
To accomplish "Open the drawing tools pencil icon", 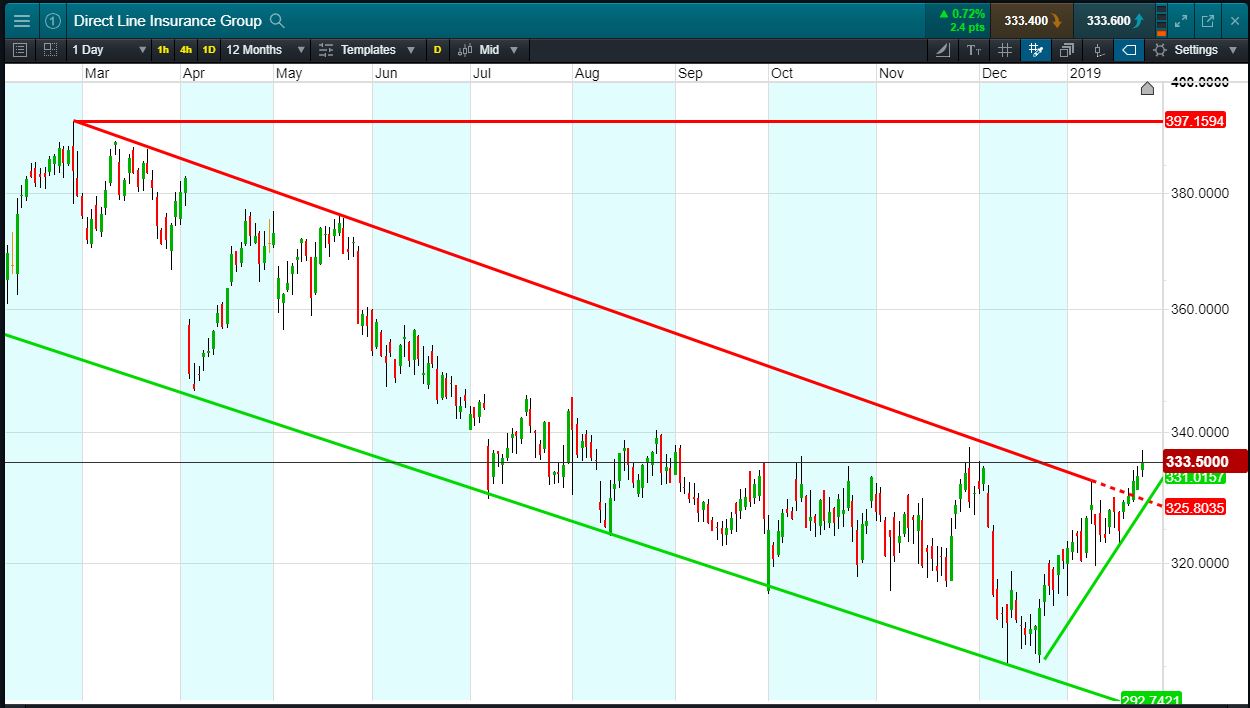I will (x=944, y=50).
